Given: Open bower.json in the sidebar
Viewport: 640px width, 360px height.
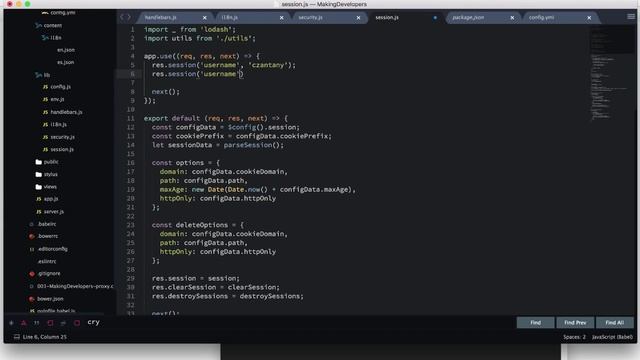Looking at the screenshot, I should tap(46, 299).
